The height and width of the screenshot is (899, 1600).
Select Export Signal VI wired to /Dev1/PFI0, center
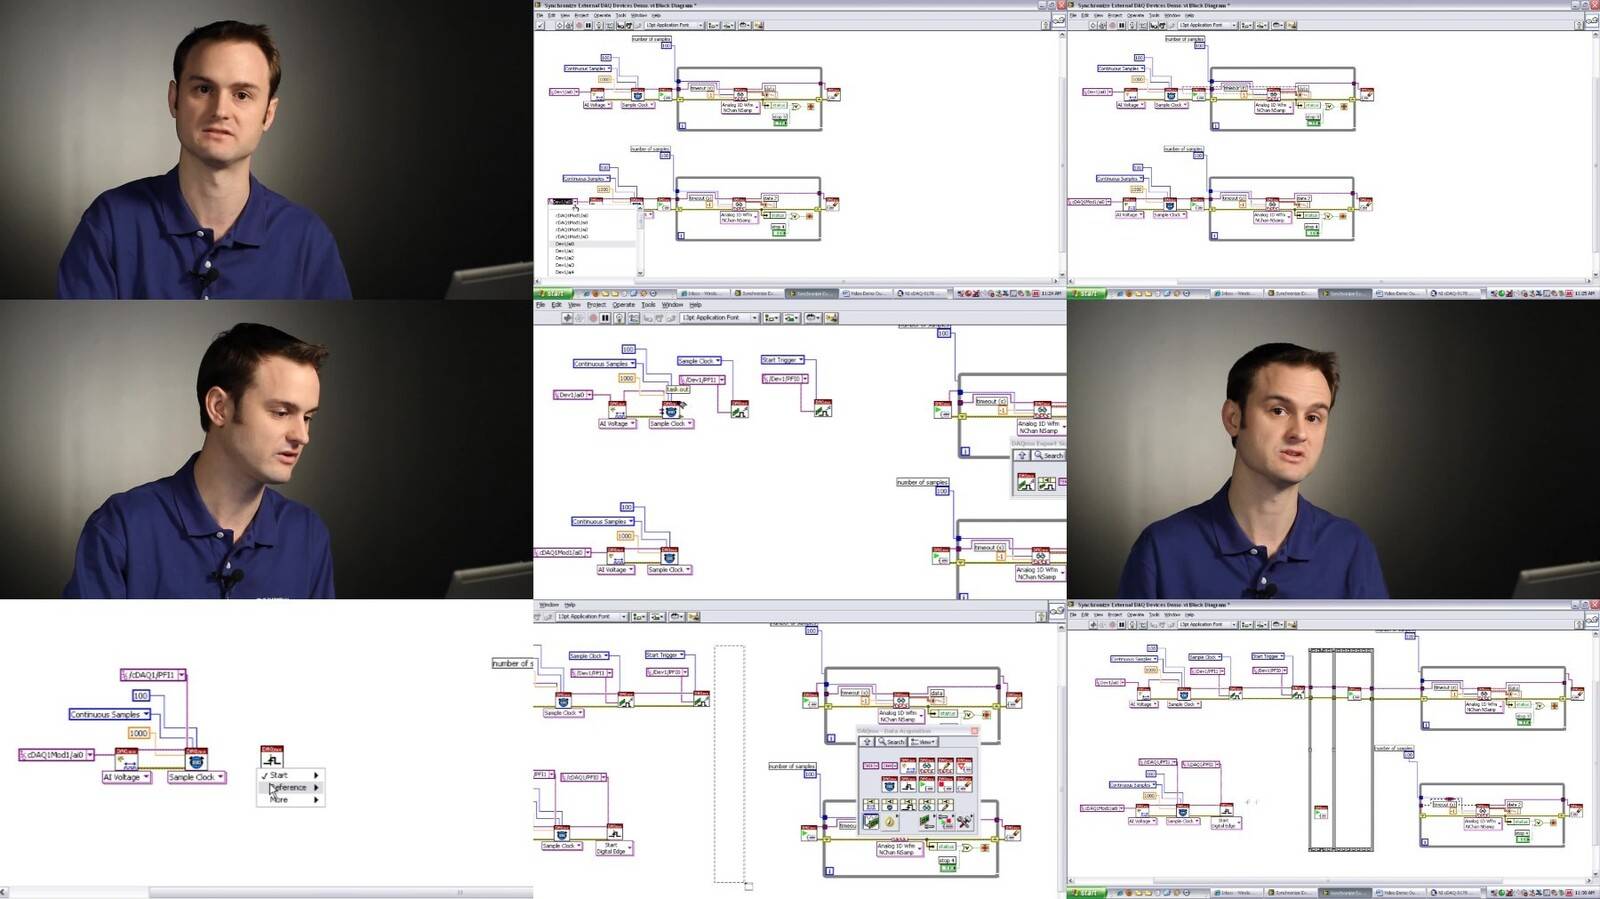823,408
